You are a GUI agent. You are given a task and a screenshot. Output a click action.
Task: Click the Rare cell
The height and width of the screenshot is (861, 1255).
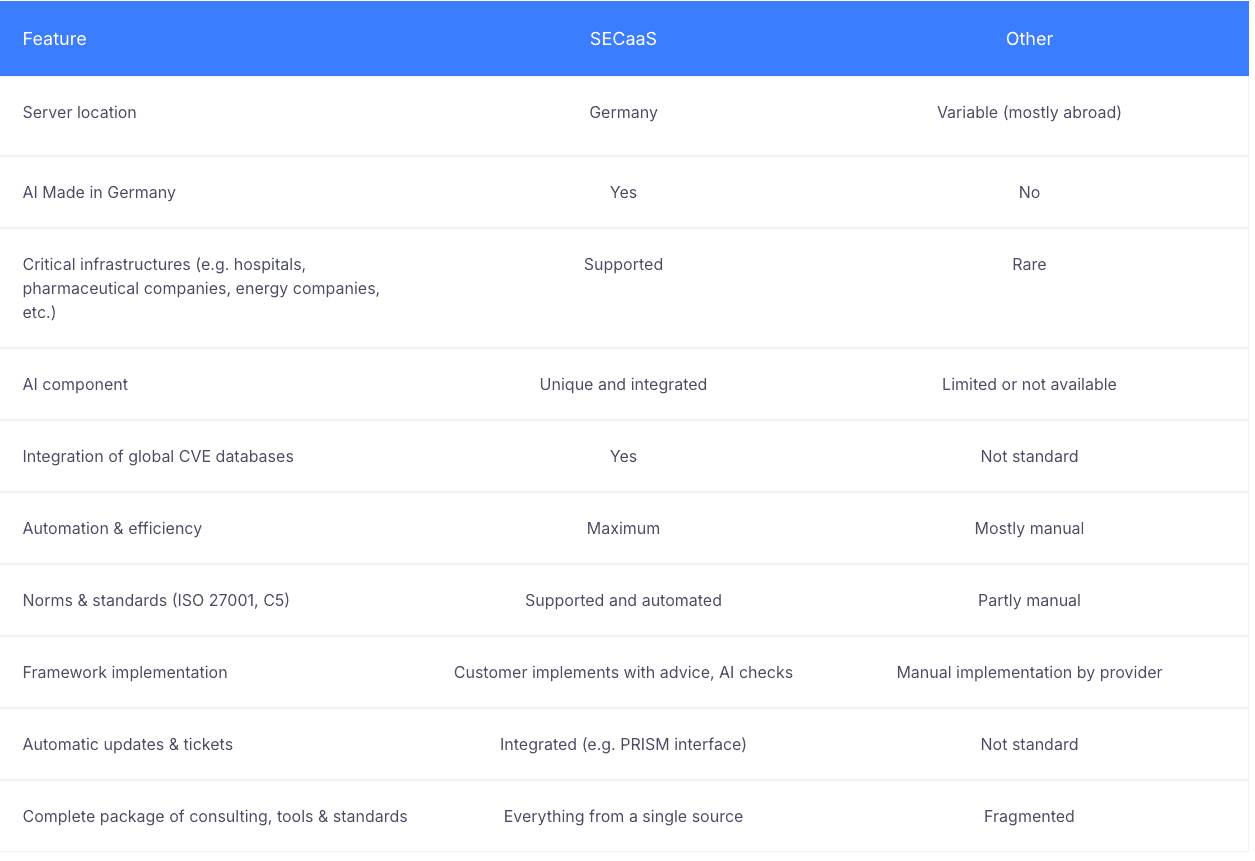1029,264
